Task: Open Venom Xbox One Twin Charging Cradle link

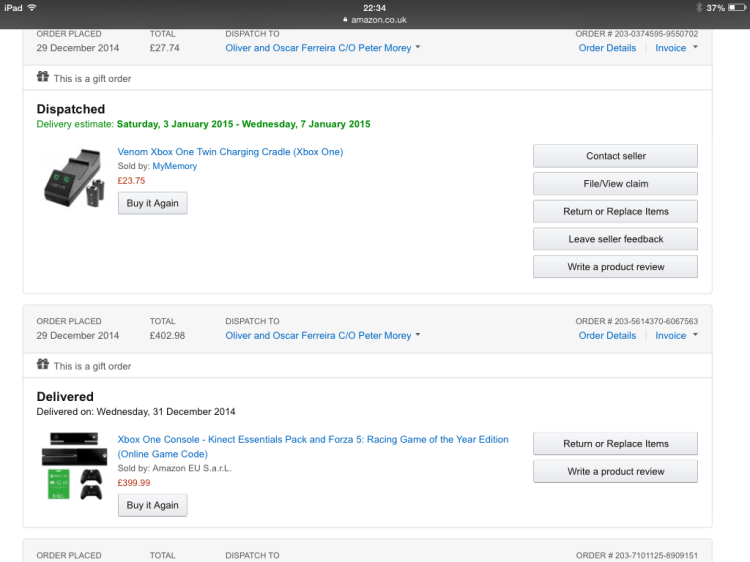Action: point(230,152)
